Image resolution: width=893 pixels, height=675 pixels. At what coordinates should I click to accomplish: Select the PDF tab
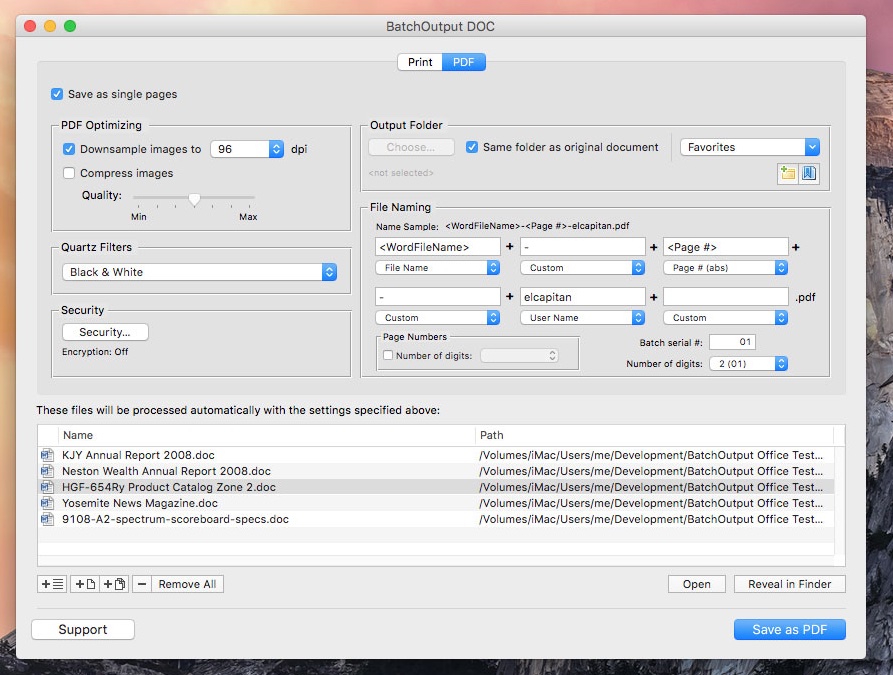[464, 62]
